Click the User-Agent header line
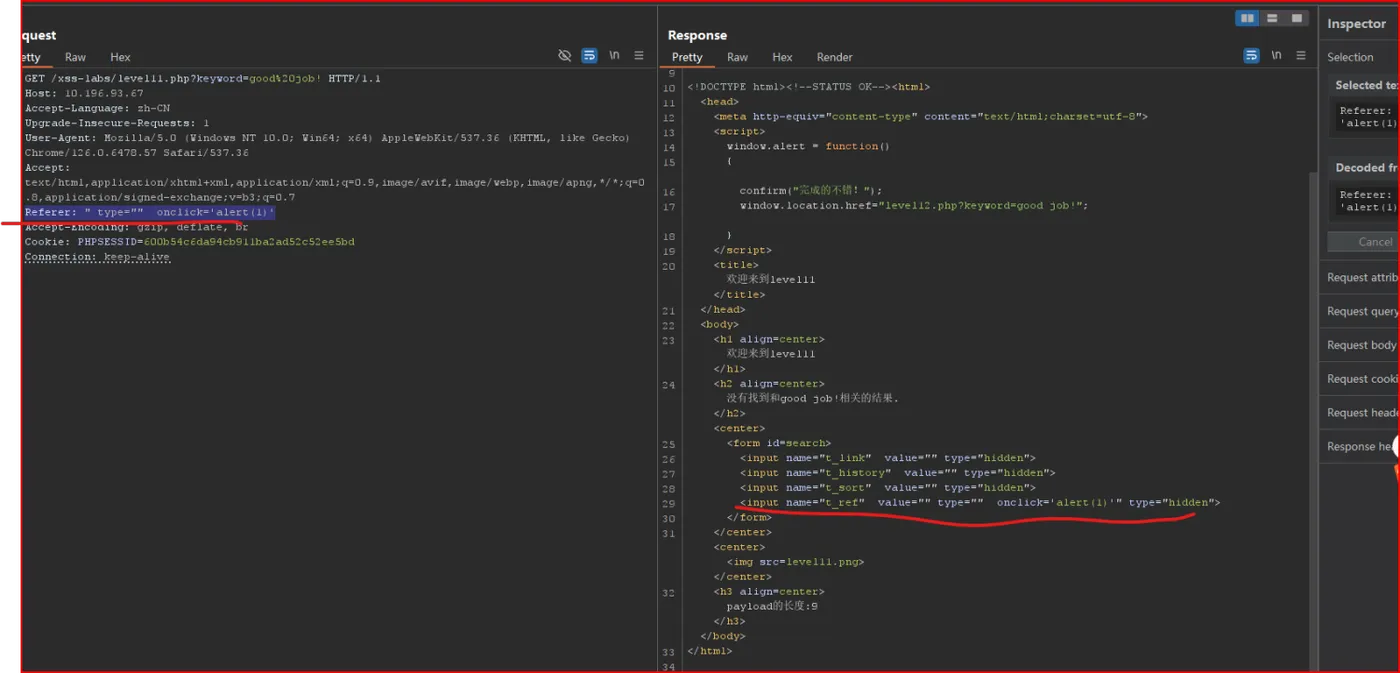Viewport: 1400px width, 673px height. 327,145
